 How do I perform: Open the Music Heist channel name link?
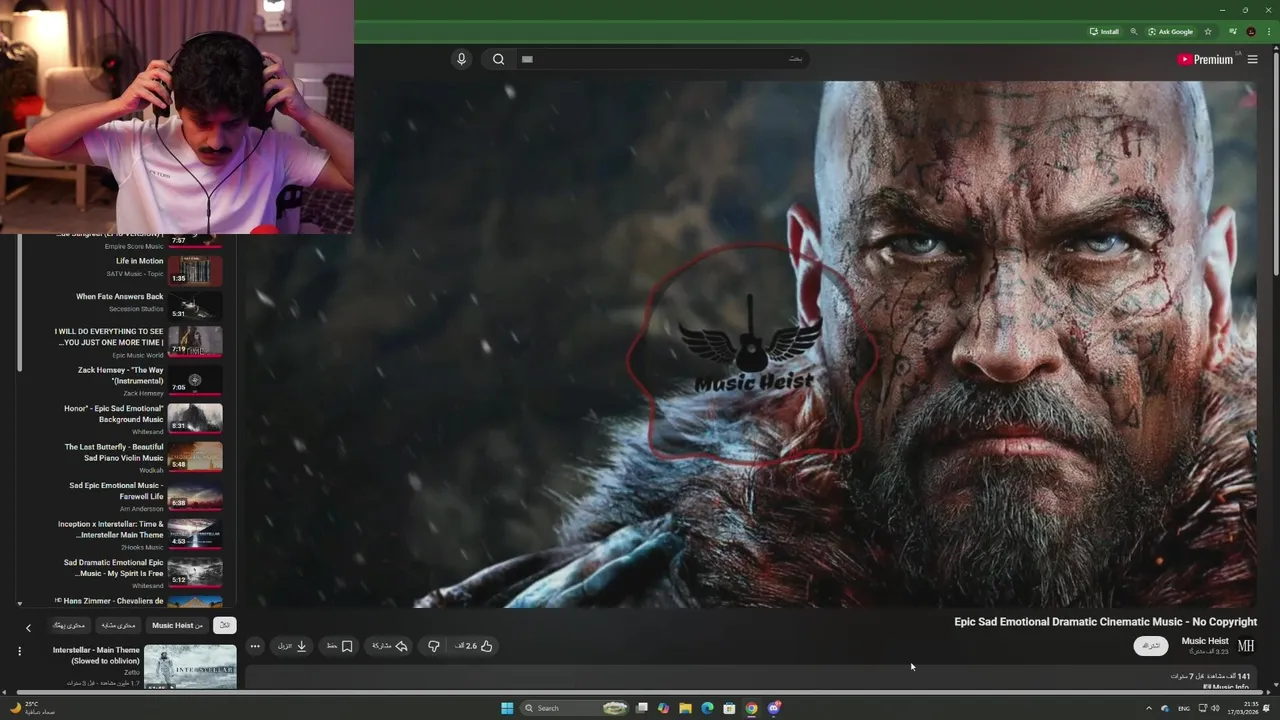click(x=1205, y=641)
